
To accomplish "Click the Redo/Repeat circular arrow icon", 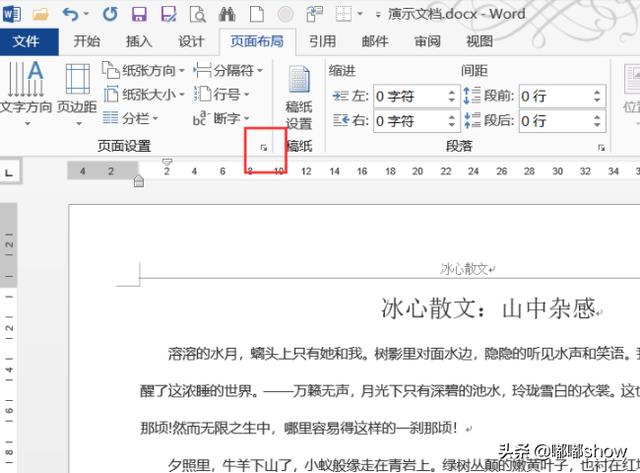I will tap(110, 15).
